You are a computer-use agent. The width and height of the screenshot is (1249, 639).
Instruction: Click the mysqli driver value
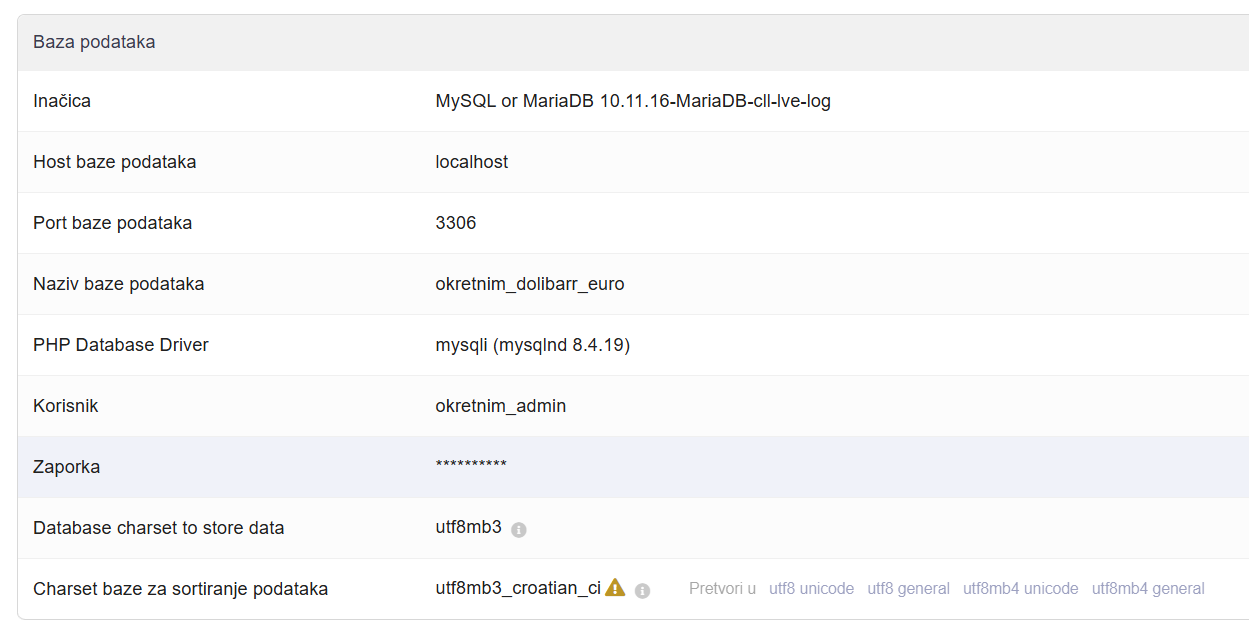(532, 345)
